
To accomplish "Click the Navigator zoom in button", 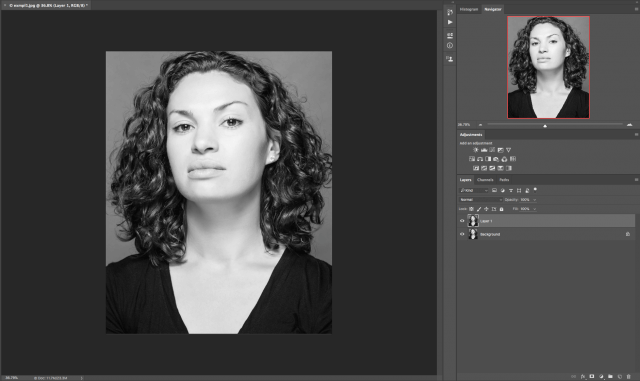I will point(629,125).
